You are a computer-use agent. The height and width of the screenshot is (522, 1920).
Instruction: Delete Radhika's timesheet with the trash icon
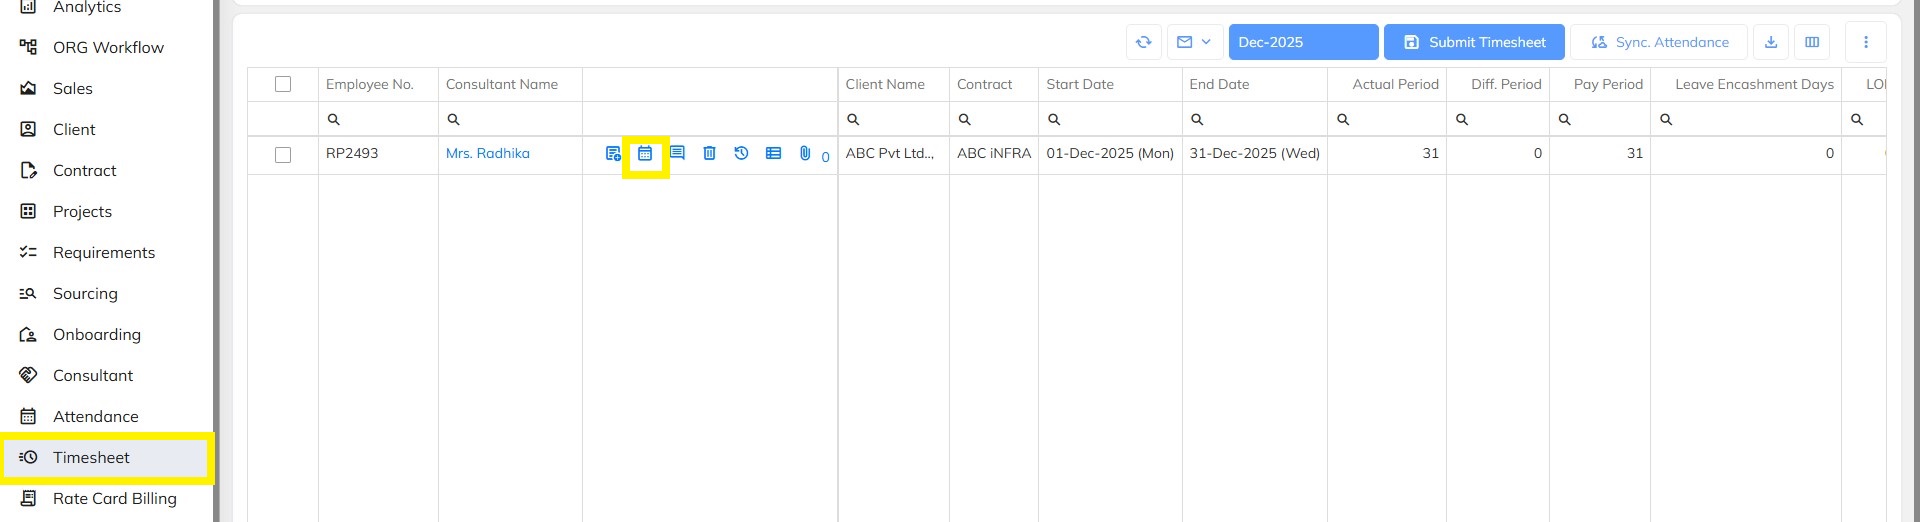(x=709, y=153)
